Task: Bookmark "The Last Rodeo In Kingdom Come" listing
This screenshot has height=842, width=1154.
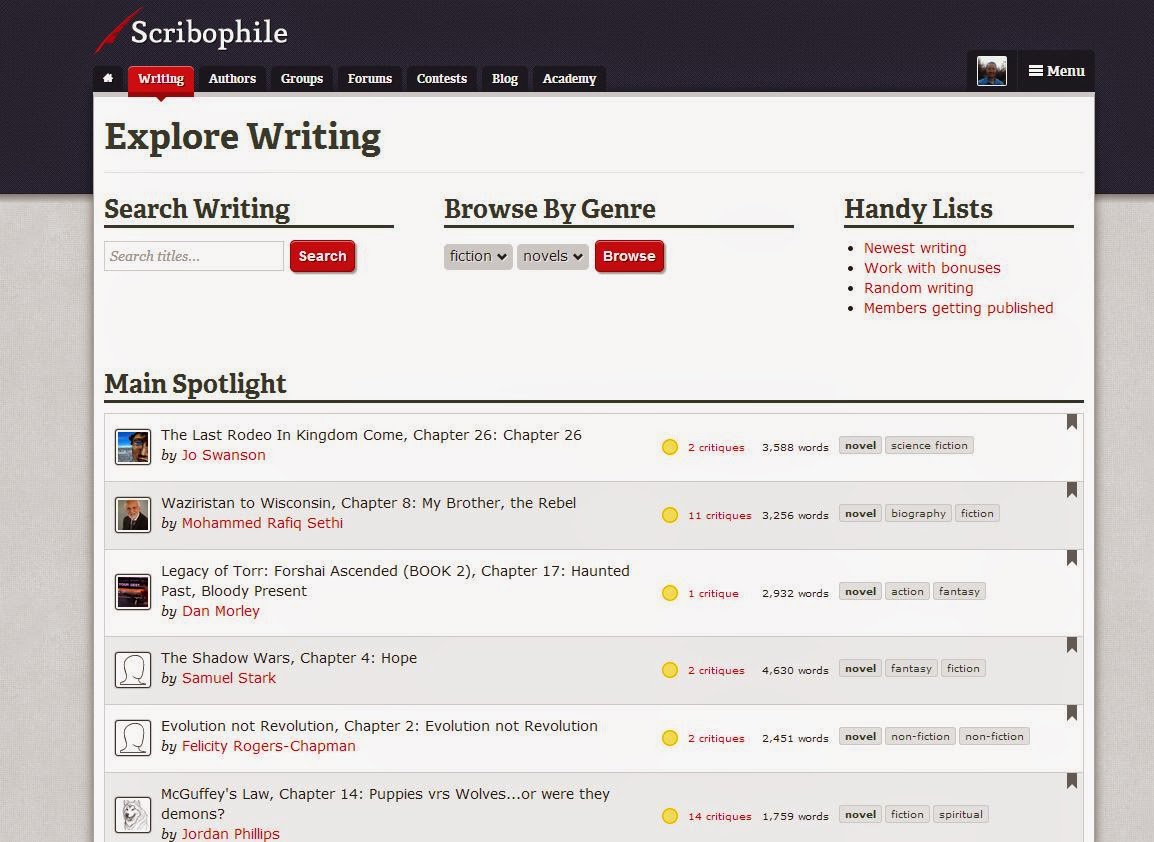Action: (1071, 423)
